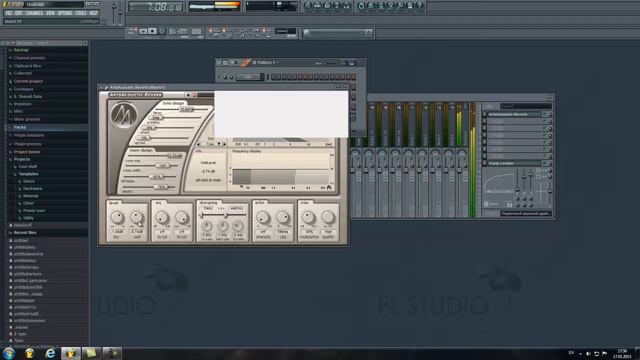The height and width of the screenshot is (360, 640).
Task: Open the Utility templates folder
Action: tap(28, 218)
